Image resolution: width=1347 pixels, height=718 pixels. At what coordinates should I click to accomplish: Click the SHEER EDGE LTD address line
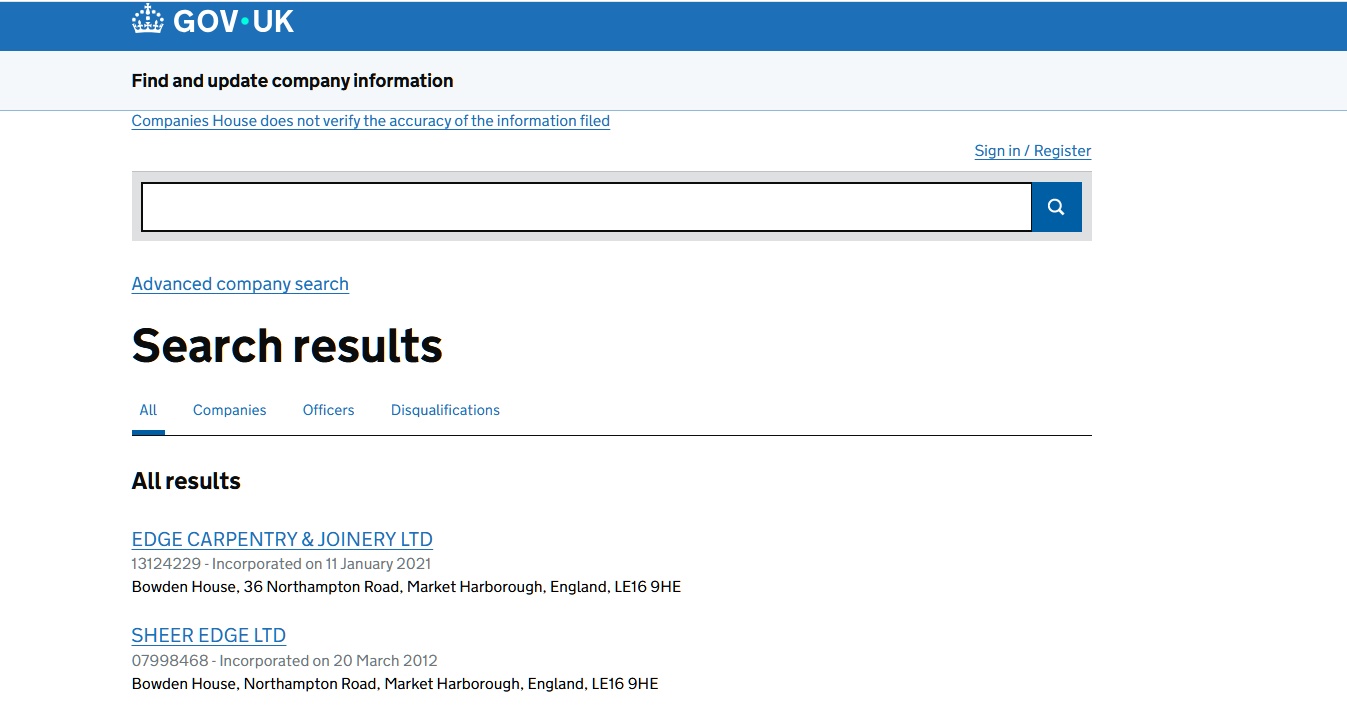(x=394, y=684)
